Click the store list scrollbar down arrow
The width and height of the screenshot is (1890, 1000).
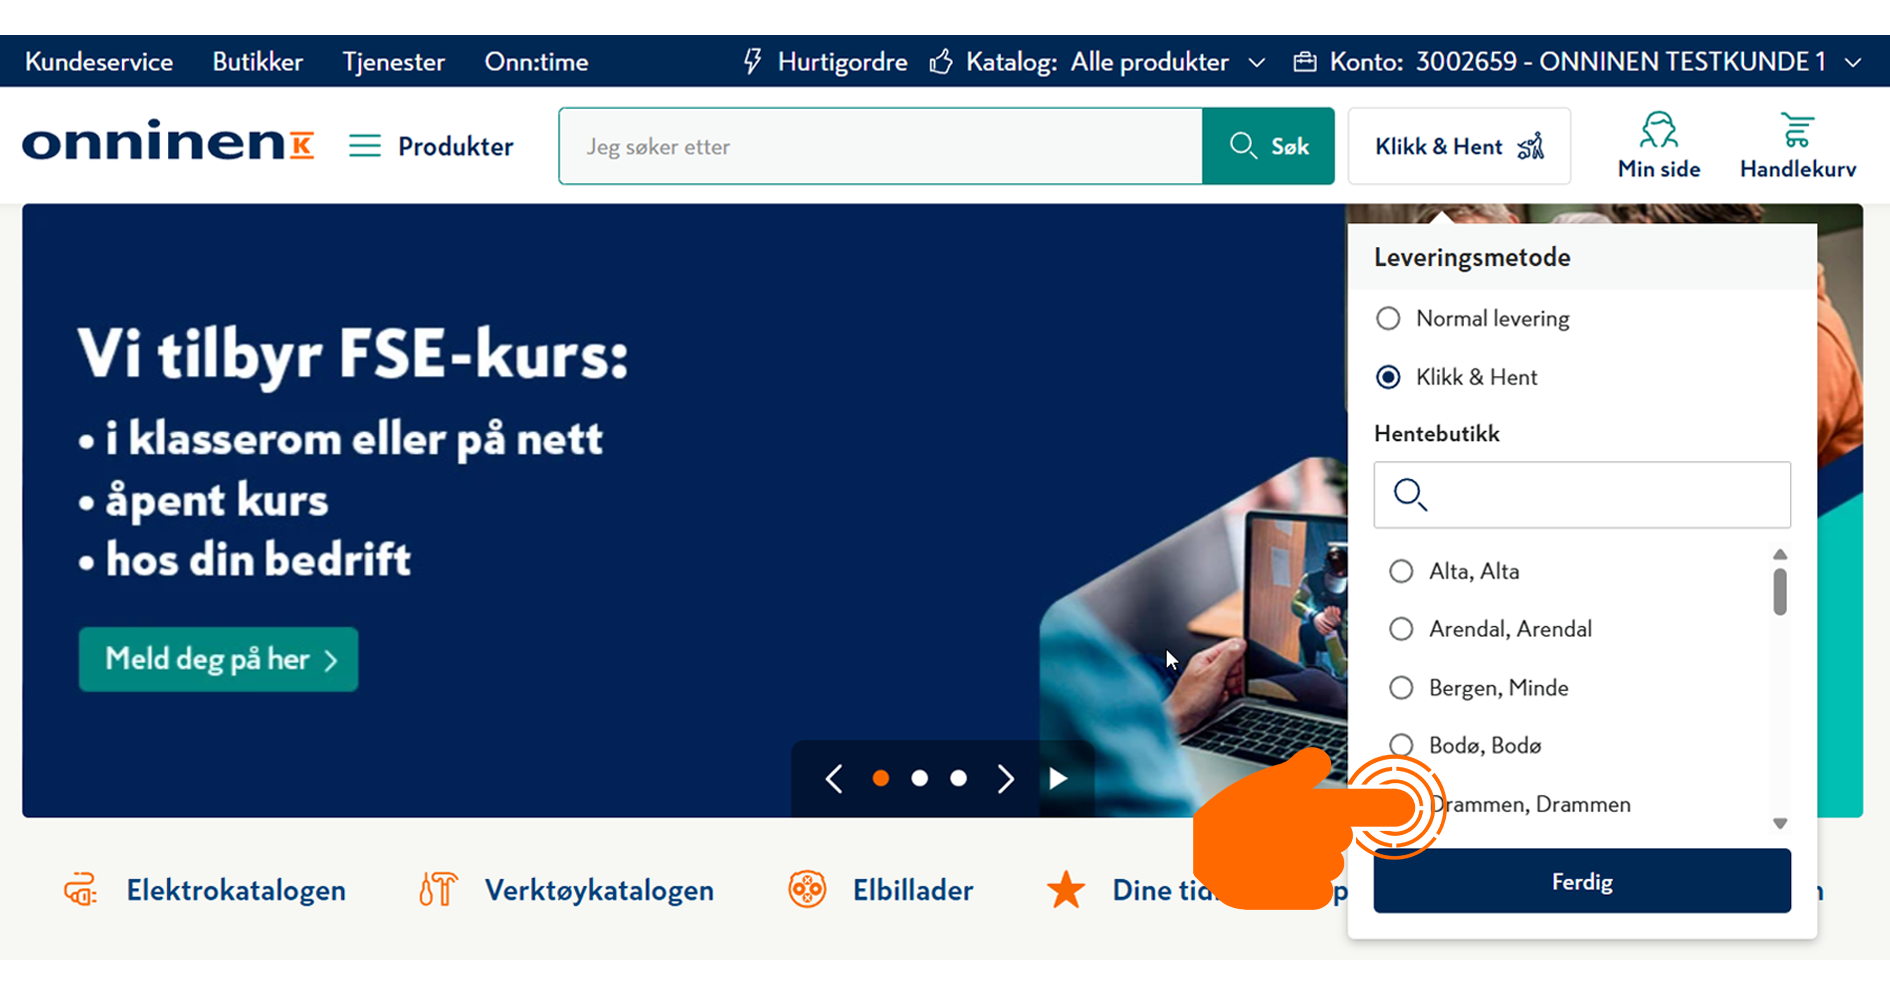click(1780, 823)
